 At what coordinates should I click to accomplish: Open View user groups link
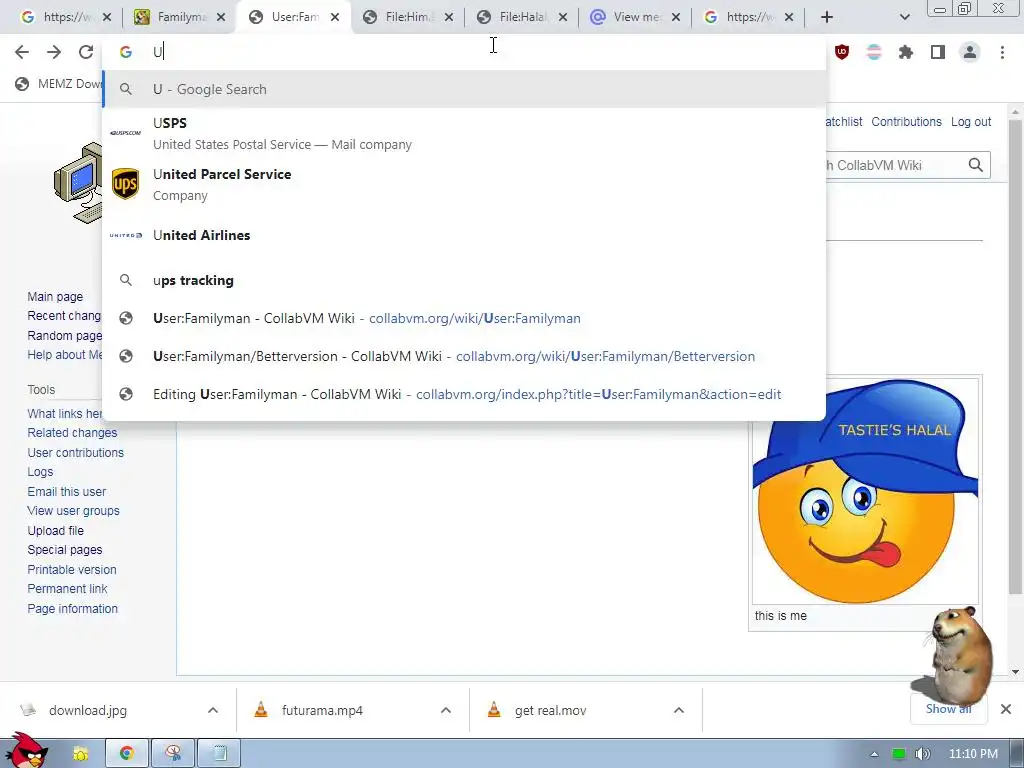tap(74, 511)
